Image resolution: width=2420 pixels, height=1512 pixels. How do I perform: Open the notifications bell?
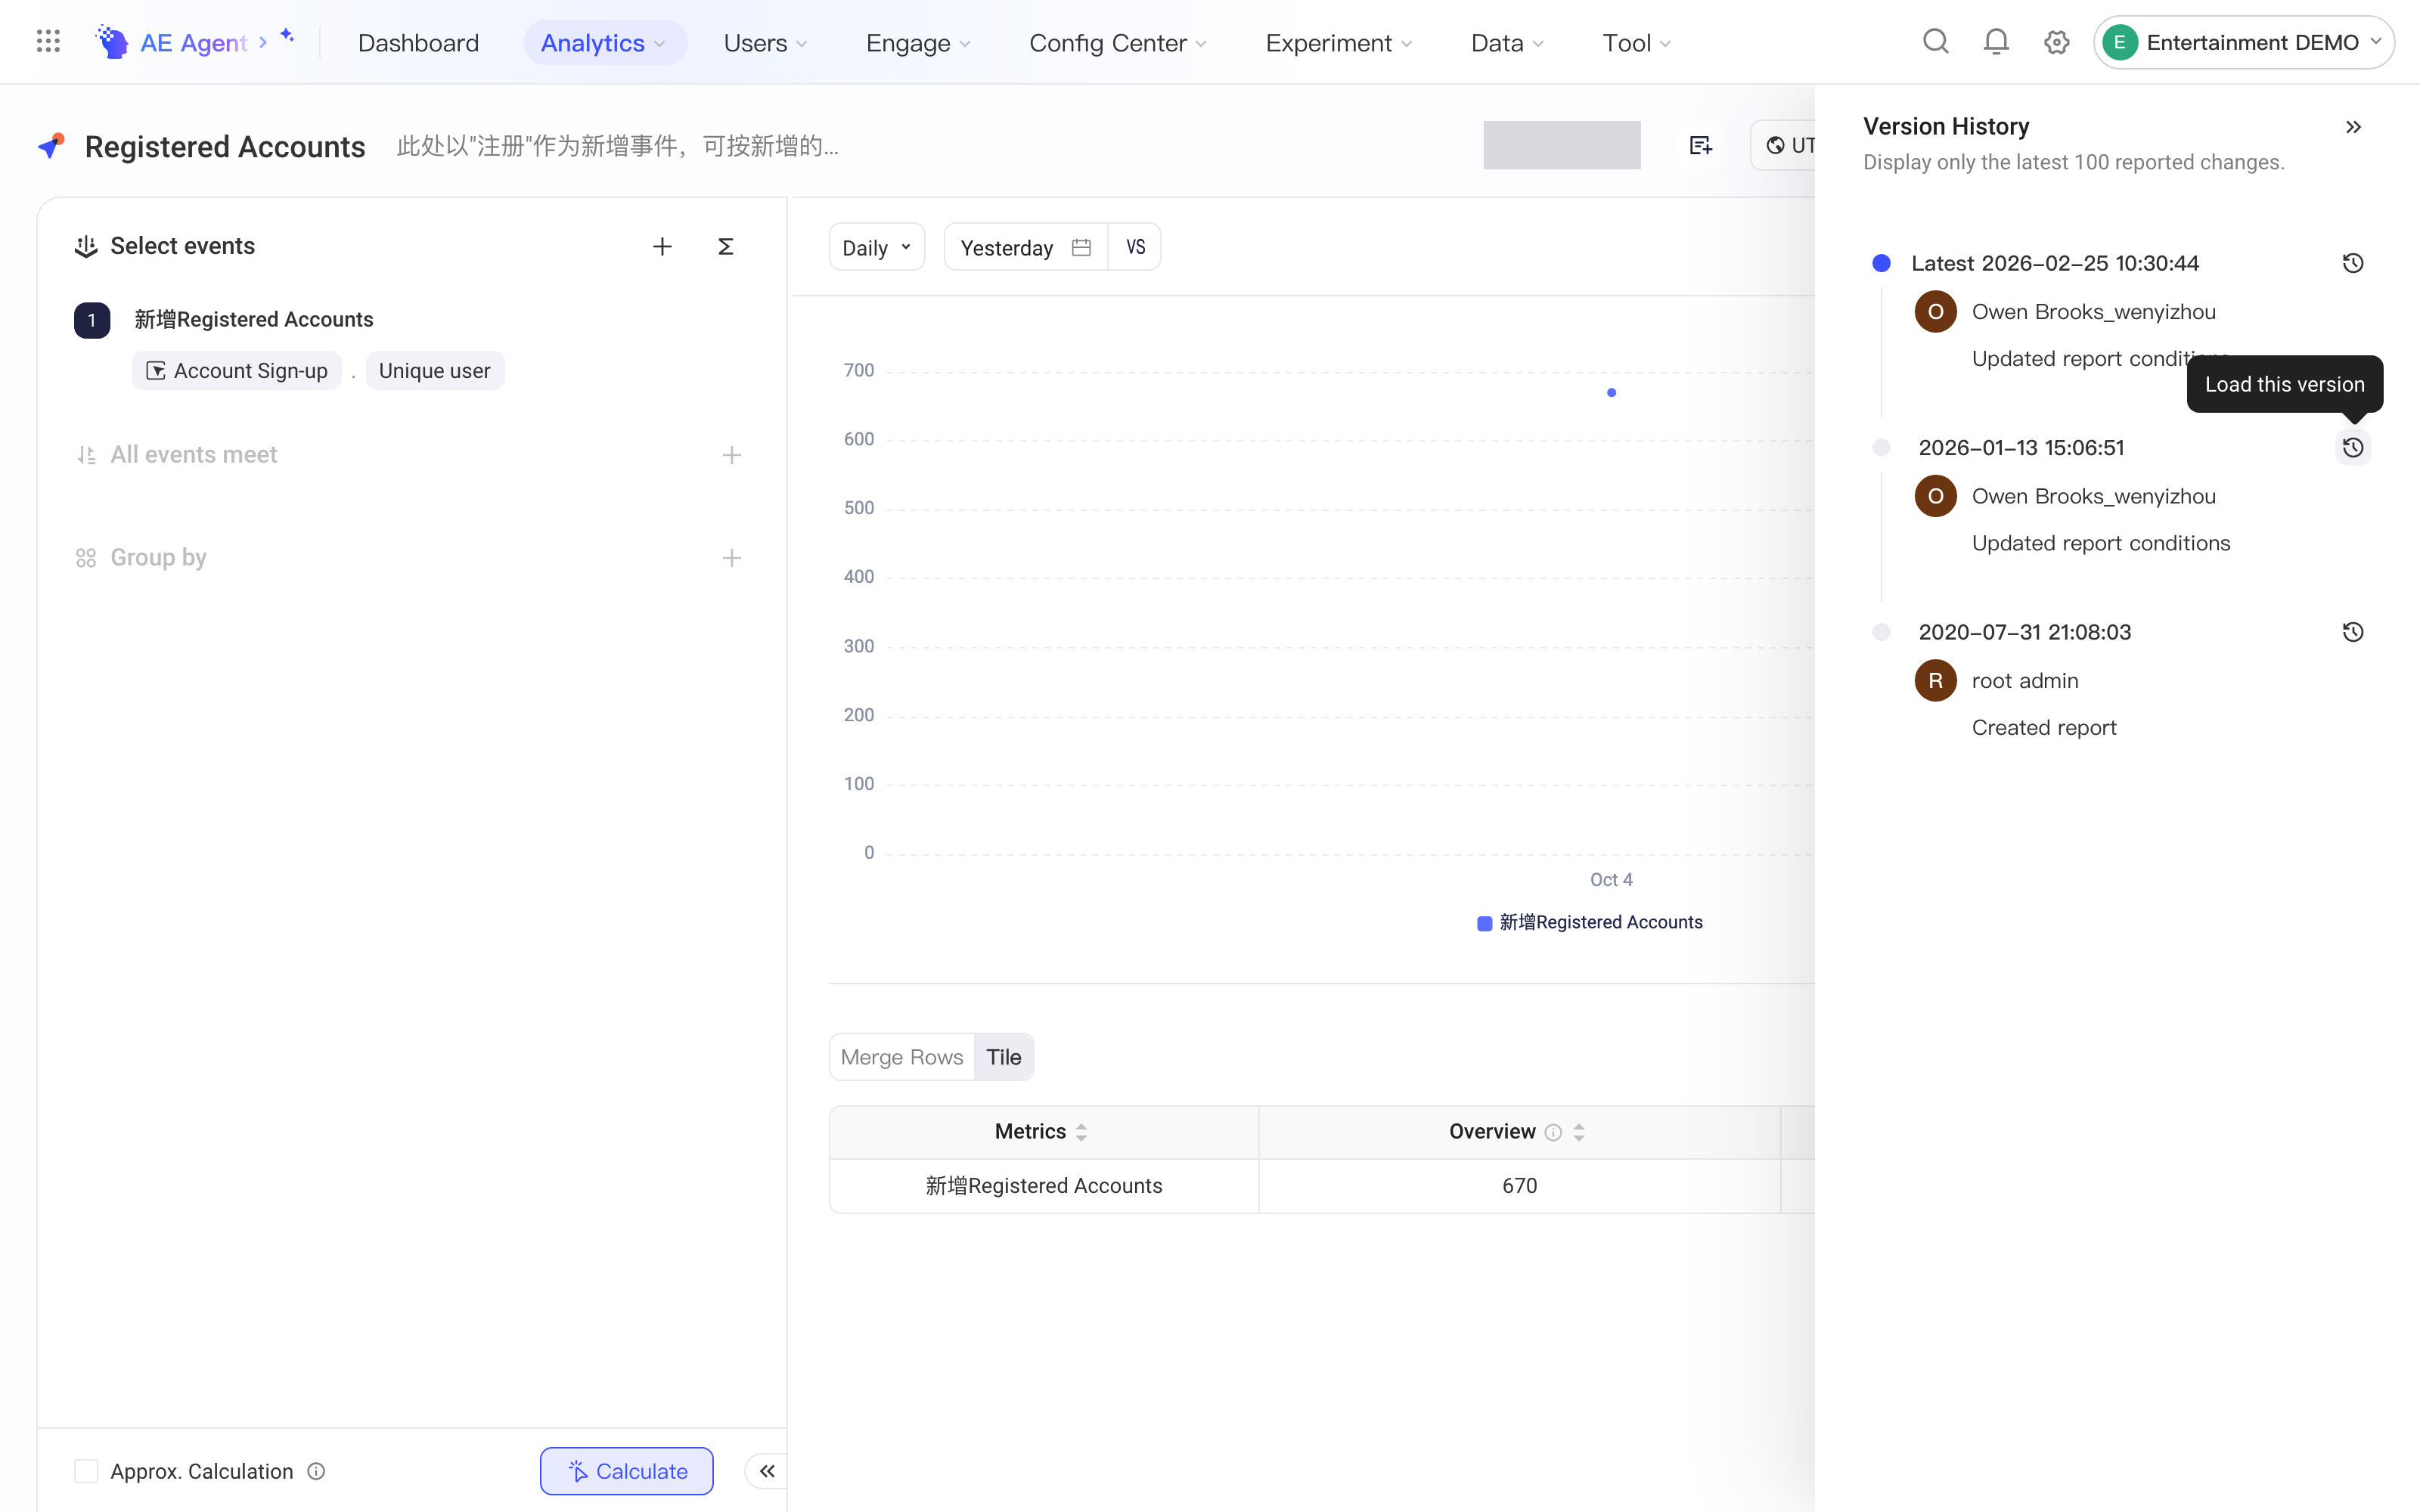click(1996, 42)
